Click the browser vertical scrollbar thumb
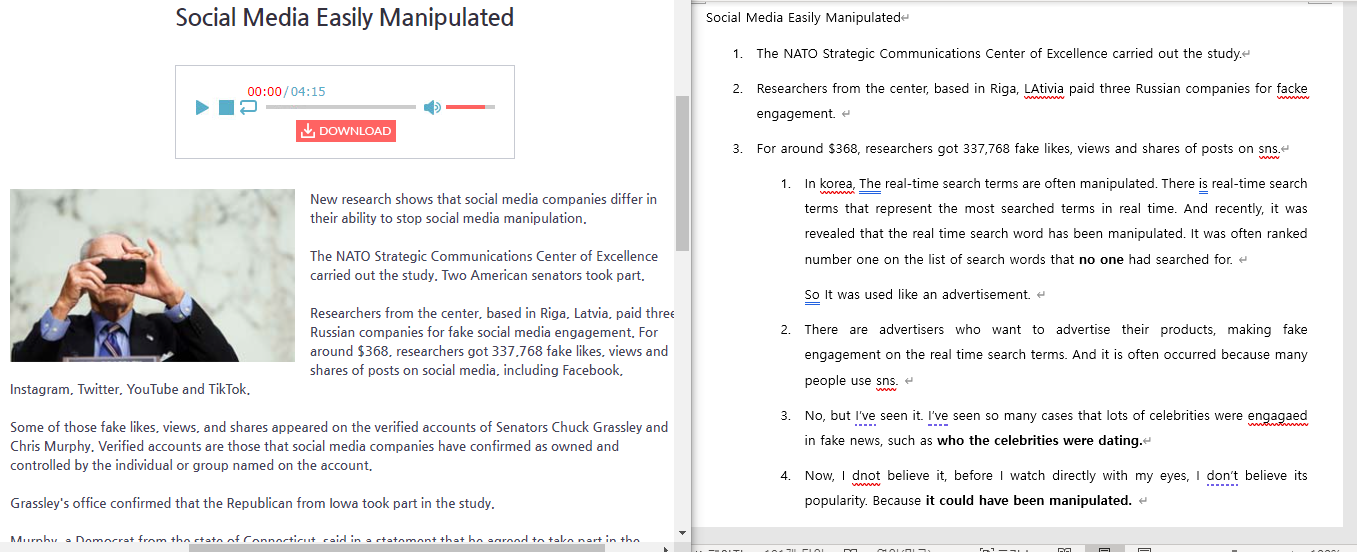The width and height of the screenshot is (1357, 552). click(682, 172)
